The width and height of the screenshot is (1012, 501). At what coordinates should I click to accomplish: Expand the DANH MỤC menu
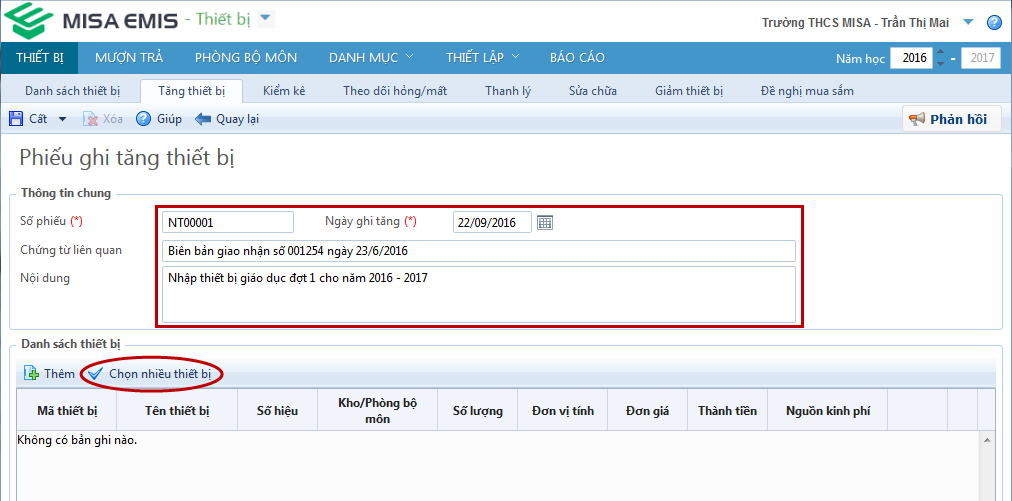point(371,57)
